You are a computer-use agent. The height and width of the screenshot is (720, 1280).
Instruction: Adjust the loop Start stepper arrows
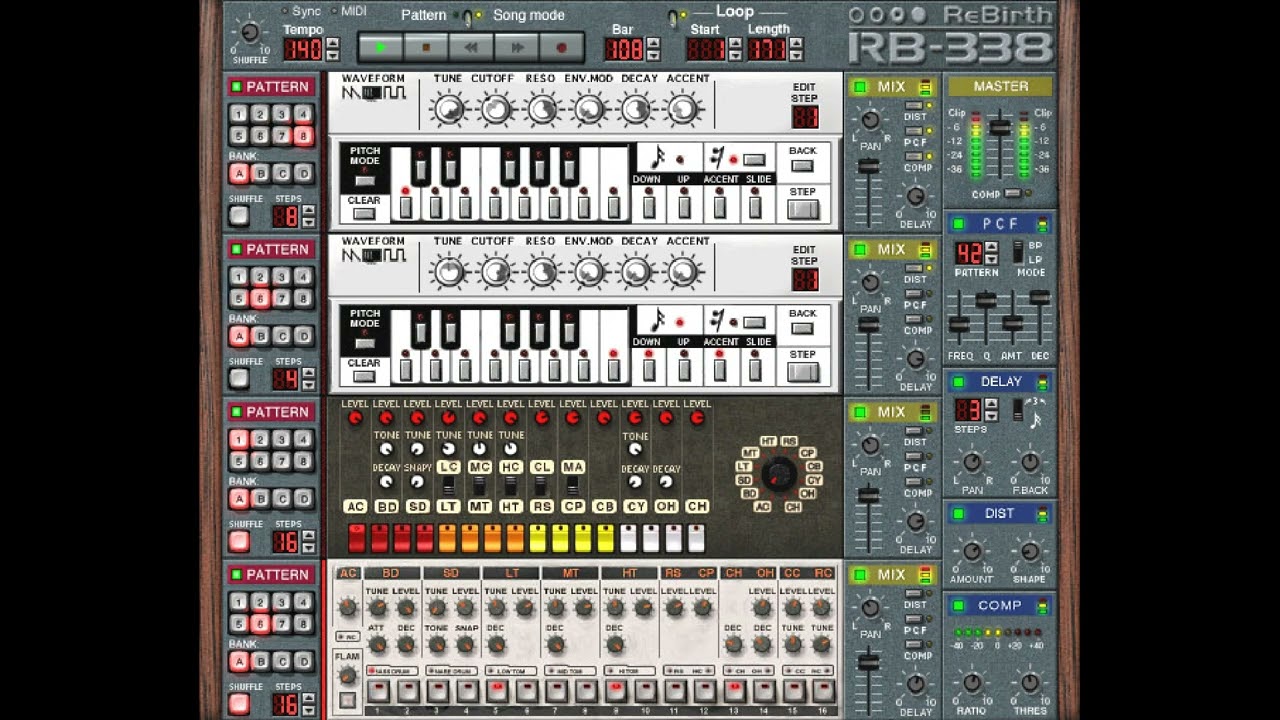tap(735, 49)
